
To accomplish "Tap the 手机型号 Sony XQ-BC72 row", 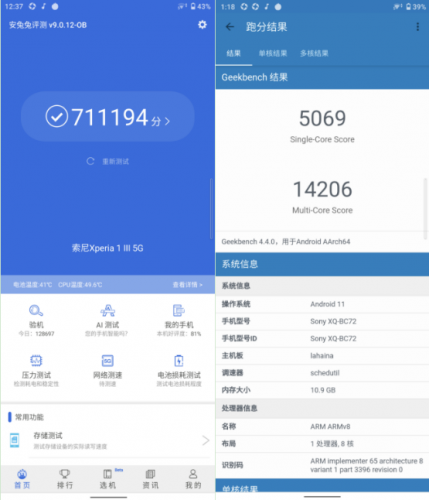I will [x=322, y=321].
